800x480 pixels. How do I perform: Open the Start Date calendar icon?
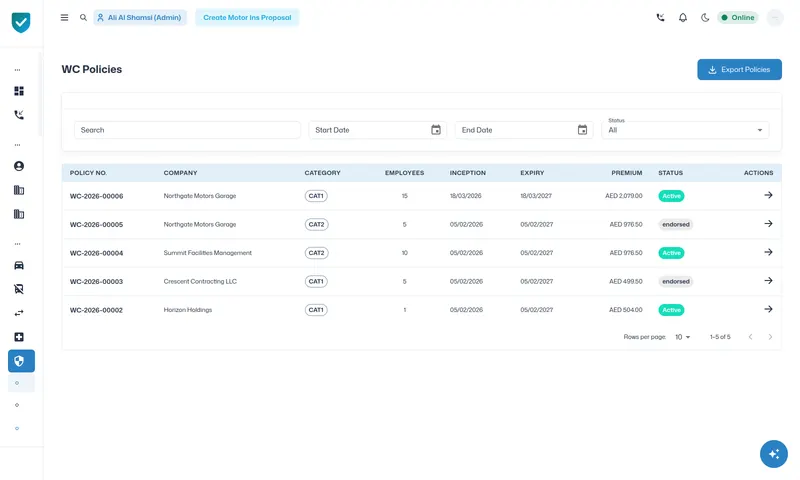click(436, 130)
